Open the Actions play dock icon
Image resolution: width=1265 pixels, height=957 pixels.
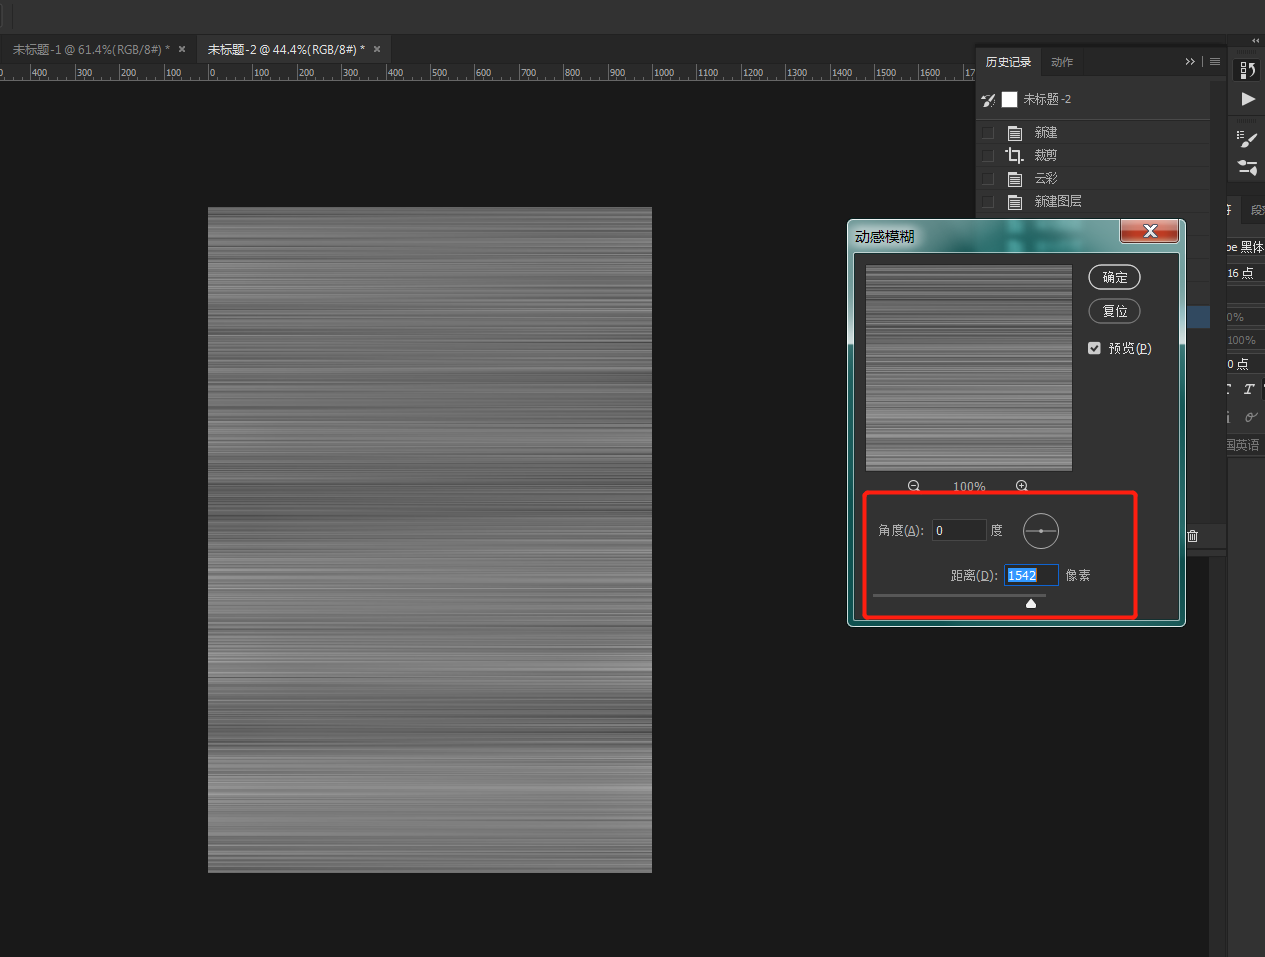[x=1248, y=99]
